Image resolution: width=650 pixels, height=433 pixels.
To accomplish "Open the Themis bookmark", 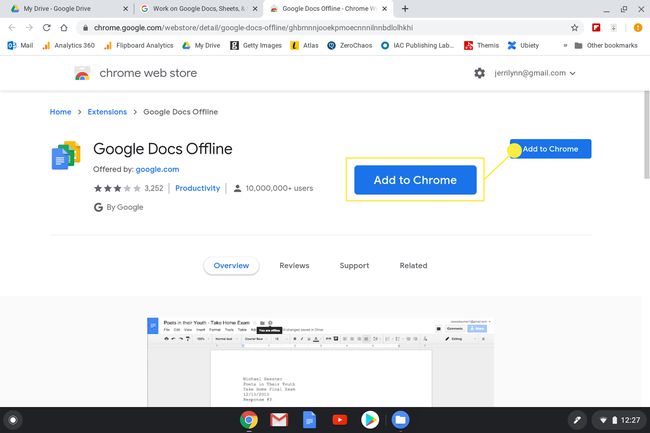I will 481,46.
